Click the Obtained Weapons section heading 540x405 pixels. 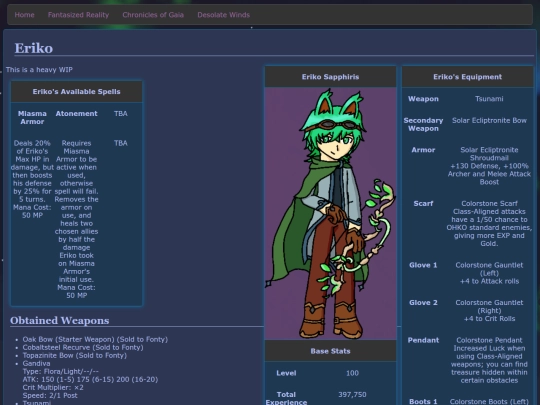coord(60,320)
